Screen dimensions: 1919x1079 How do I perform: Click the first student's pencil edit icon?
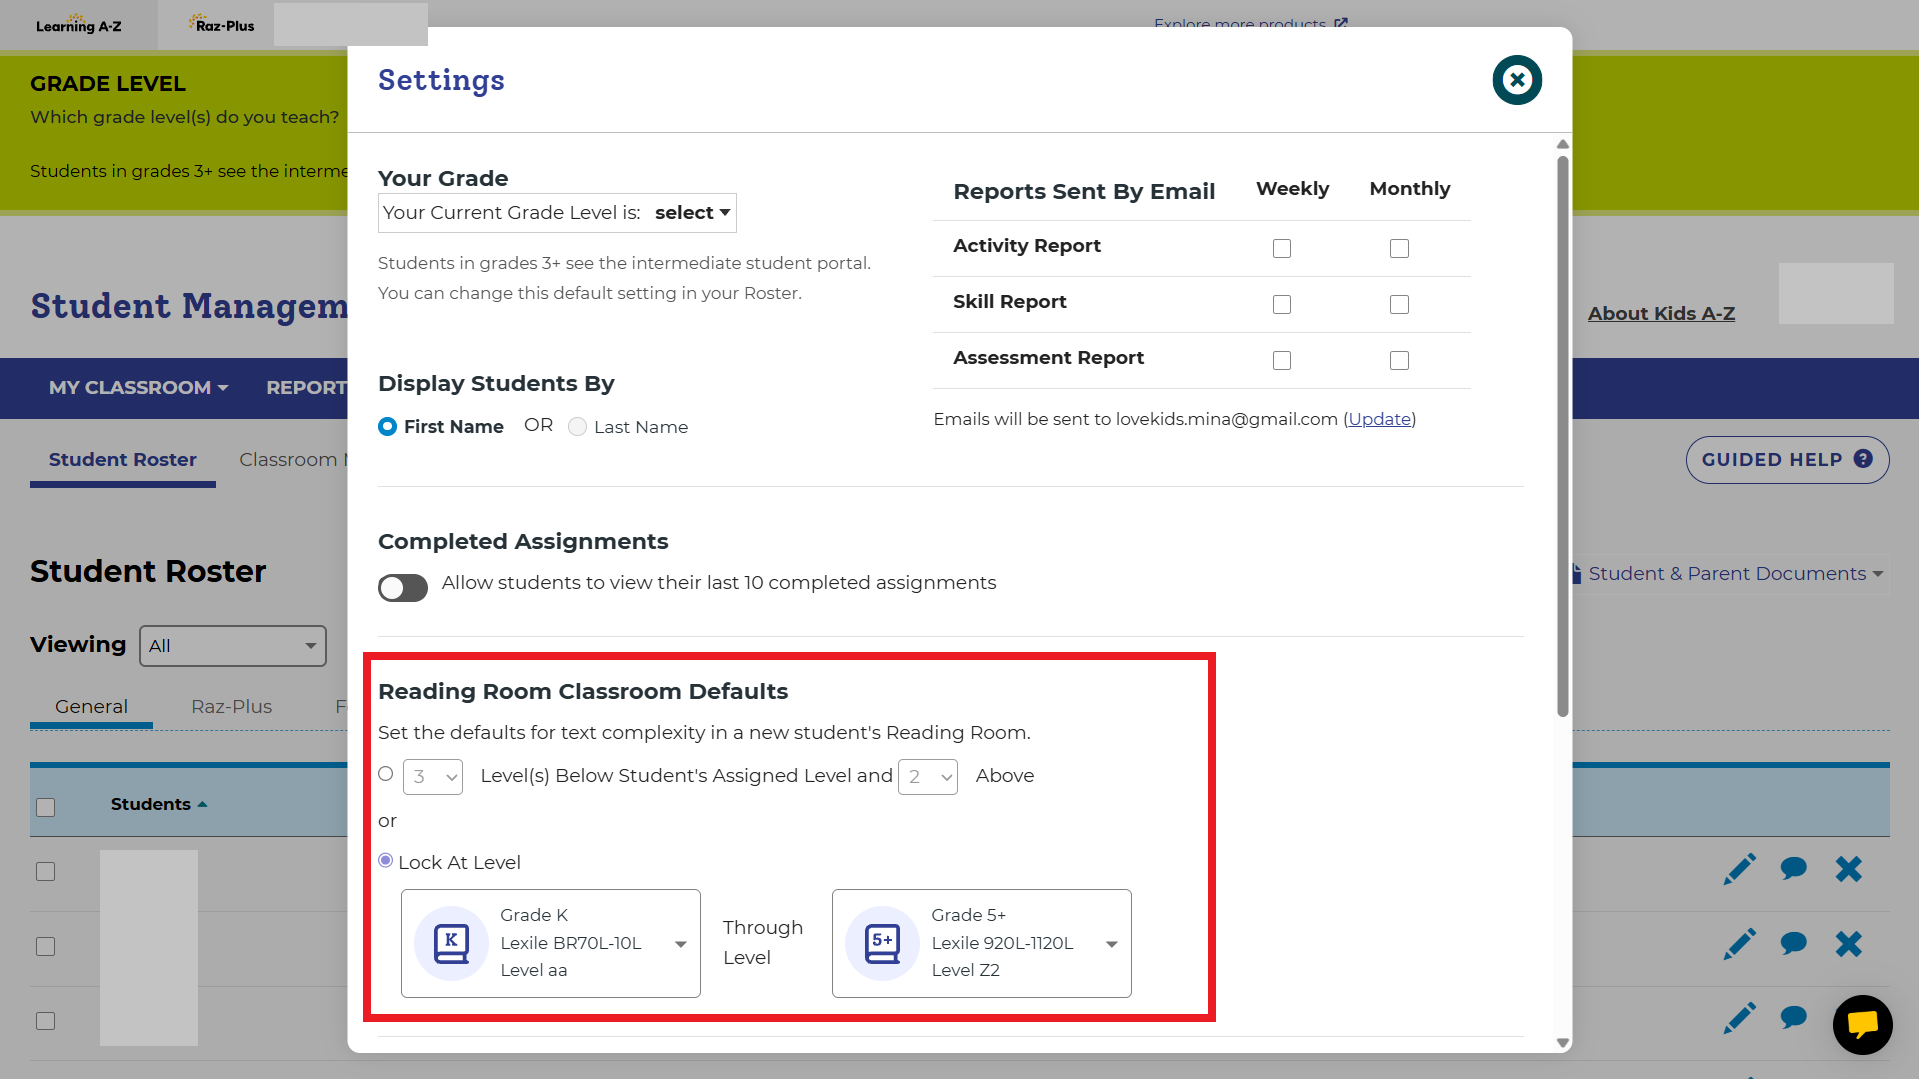[x=1739, y=869]
